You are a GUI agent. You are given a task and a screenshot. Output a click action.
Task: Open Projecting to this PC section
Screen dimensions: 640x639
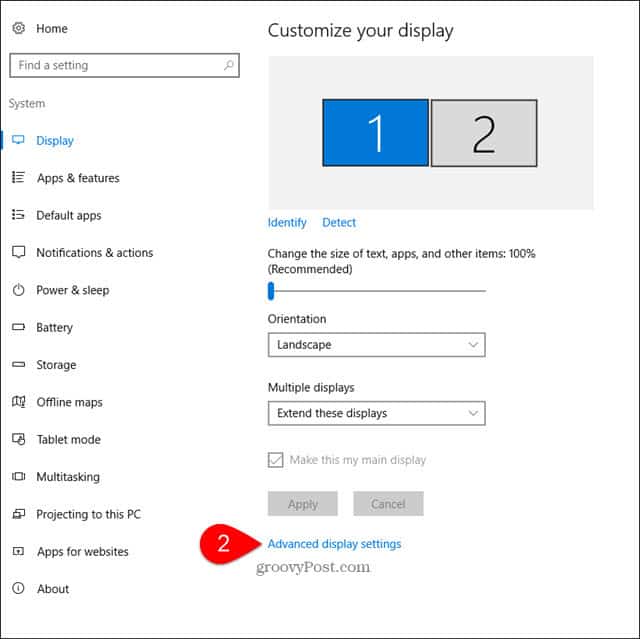(x=88, y=514)
